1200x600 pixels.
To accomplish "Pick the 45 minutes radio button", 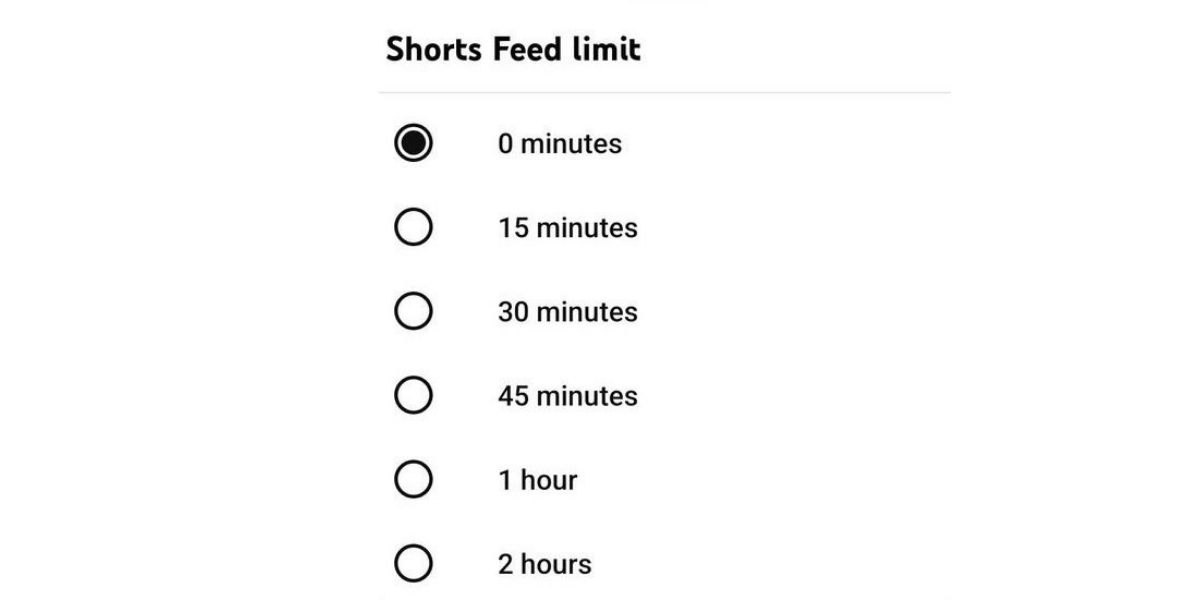I will pos(413,396).
